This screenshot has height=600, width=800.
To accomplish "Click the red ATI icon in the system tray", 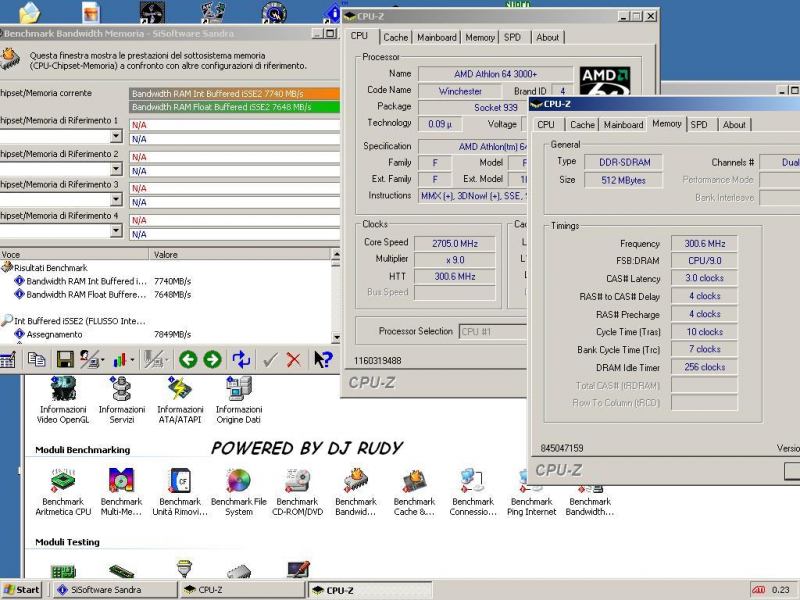I will (x=759, y=590).
